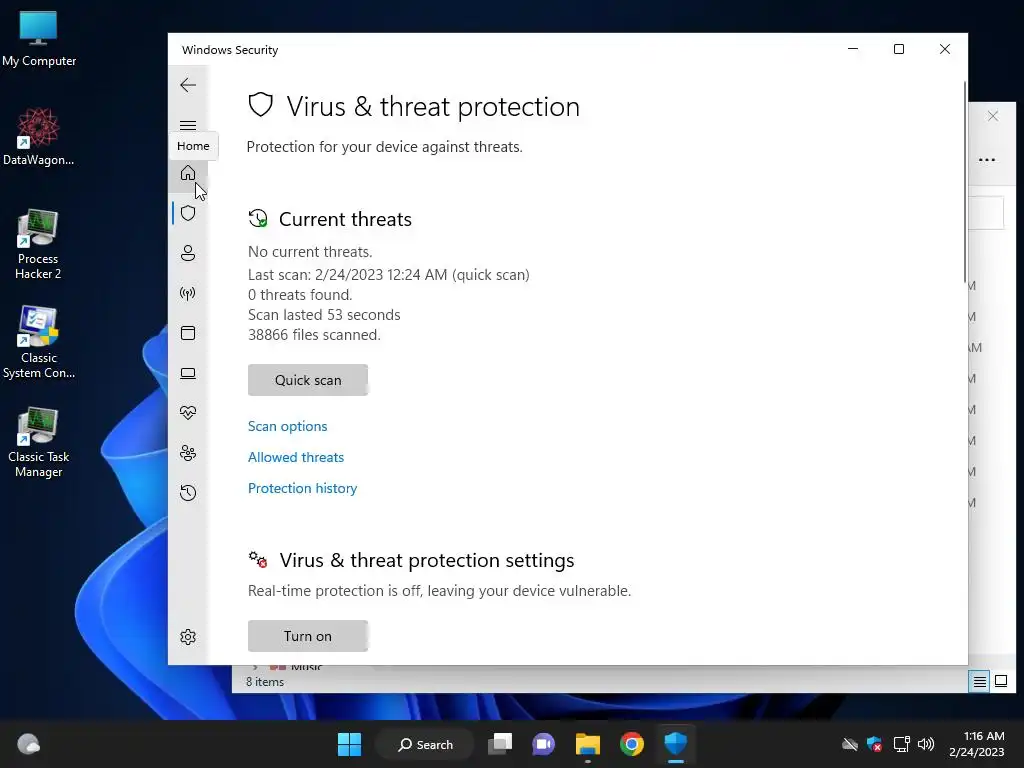Select the DataWagon desktop shortcut

(39, 137)
